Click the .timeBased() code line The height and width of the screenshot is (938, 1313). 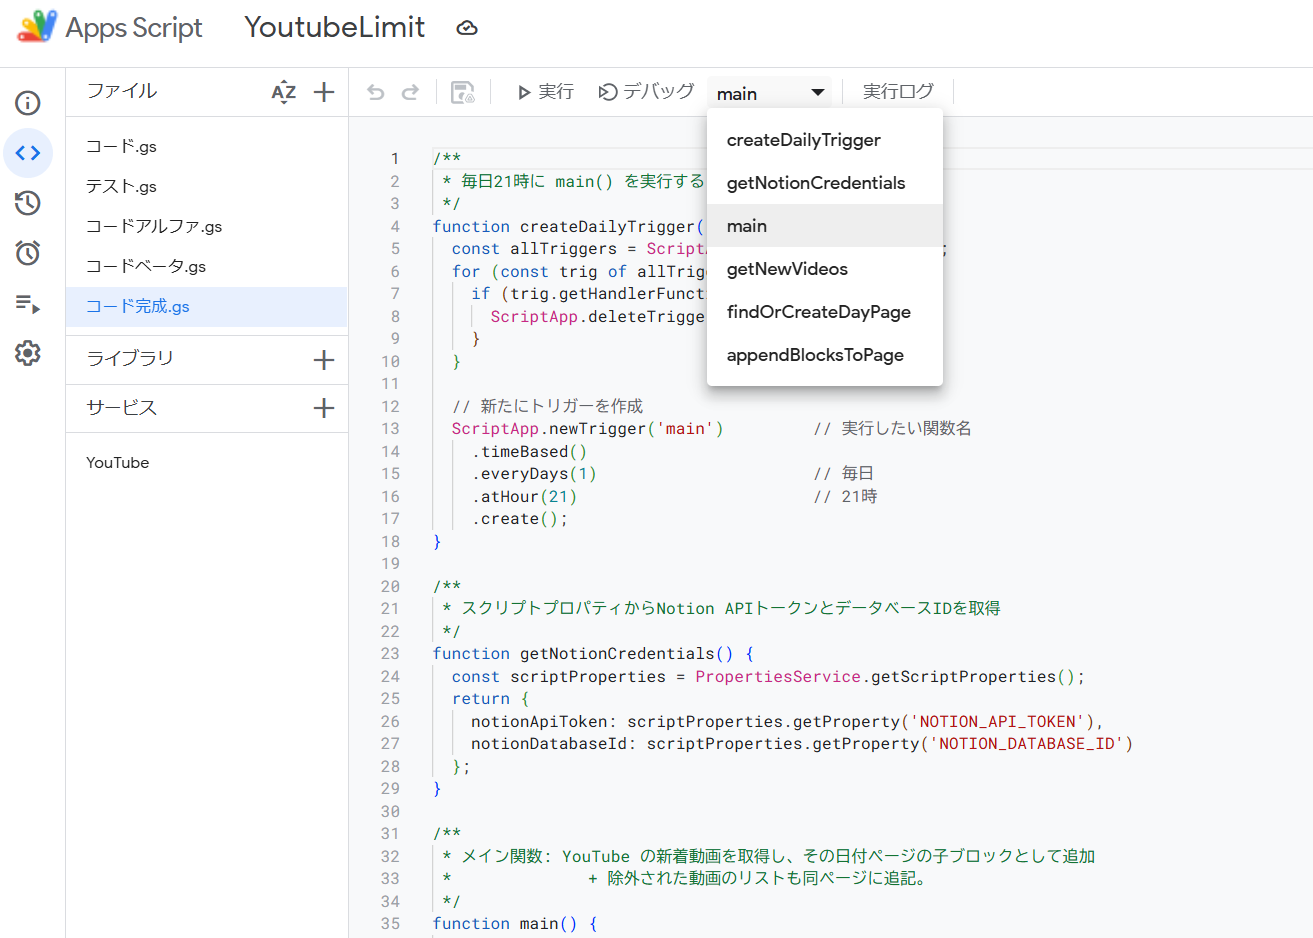529,452
